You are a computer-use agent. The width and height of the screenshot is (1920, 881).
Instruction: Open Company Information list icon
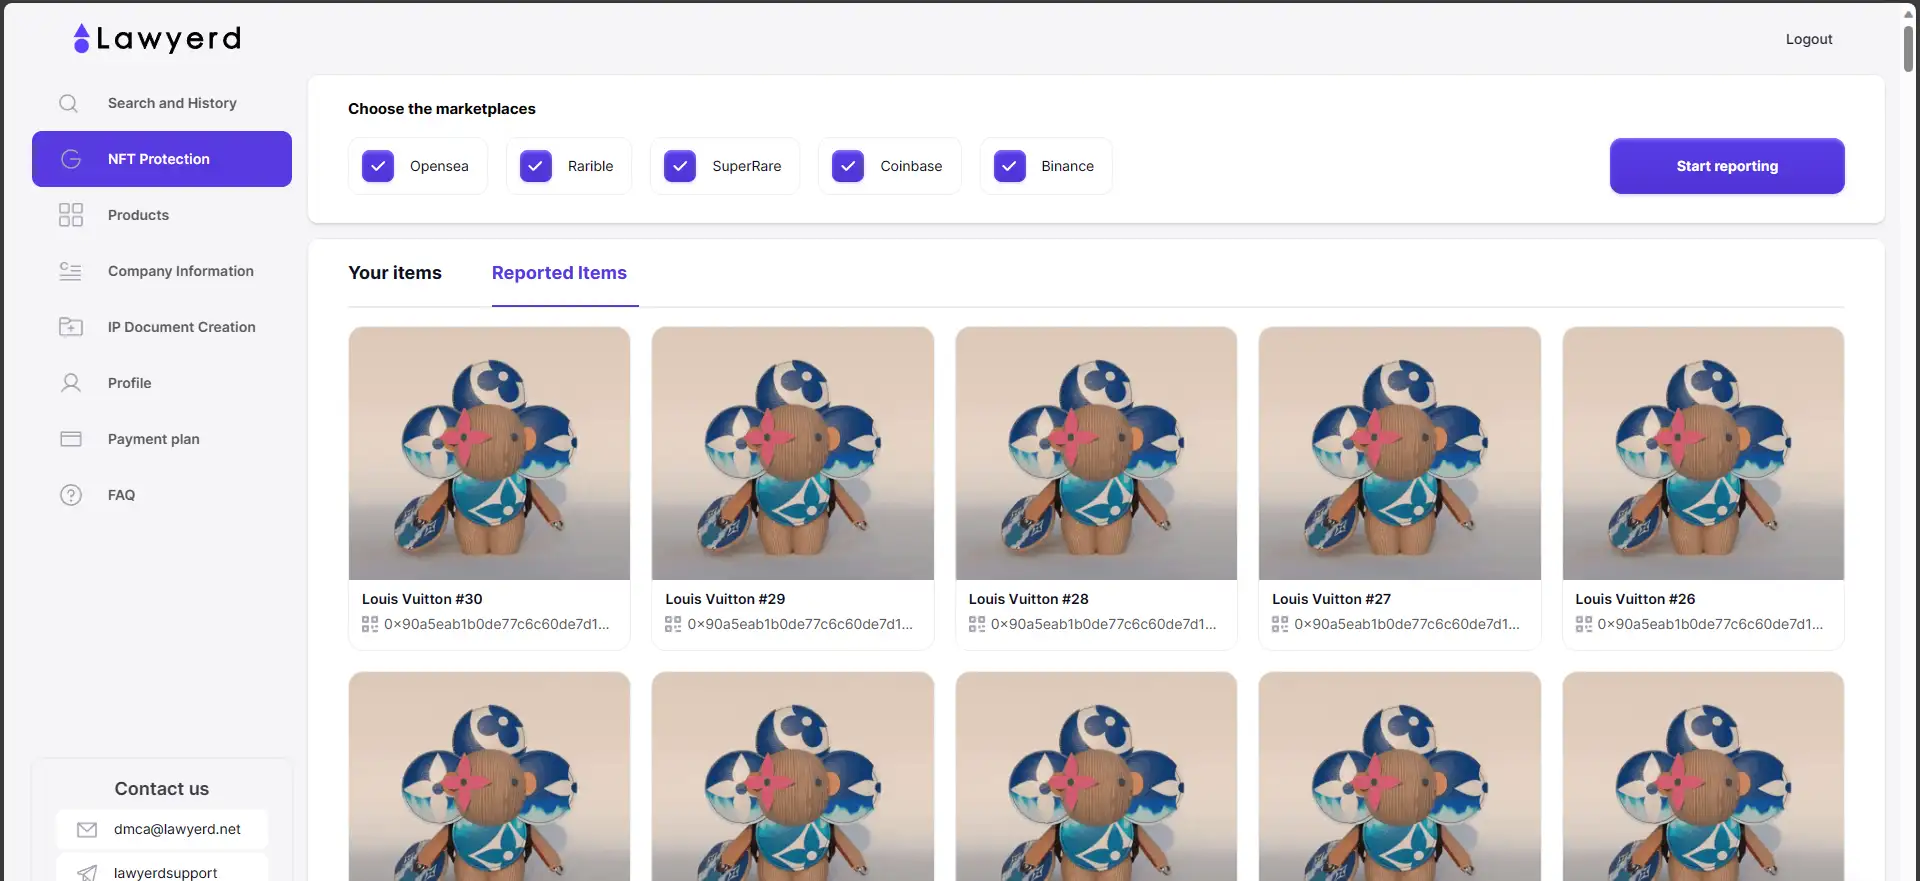70,271
